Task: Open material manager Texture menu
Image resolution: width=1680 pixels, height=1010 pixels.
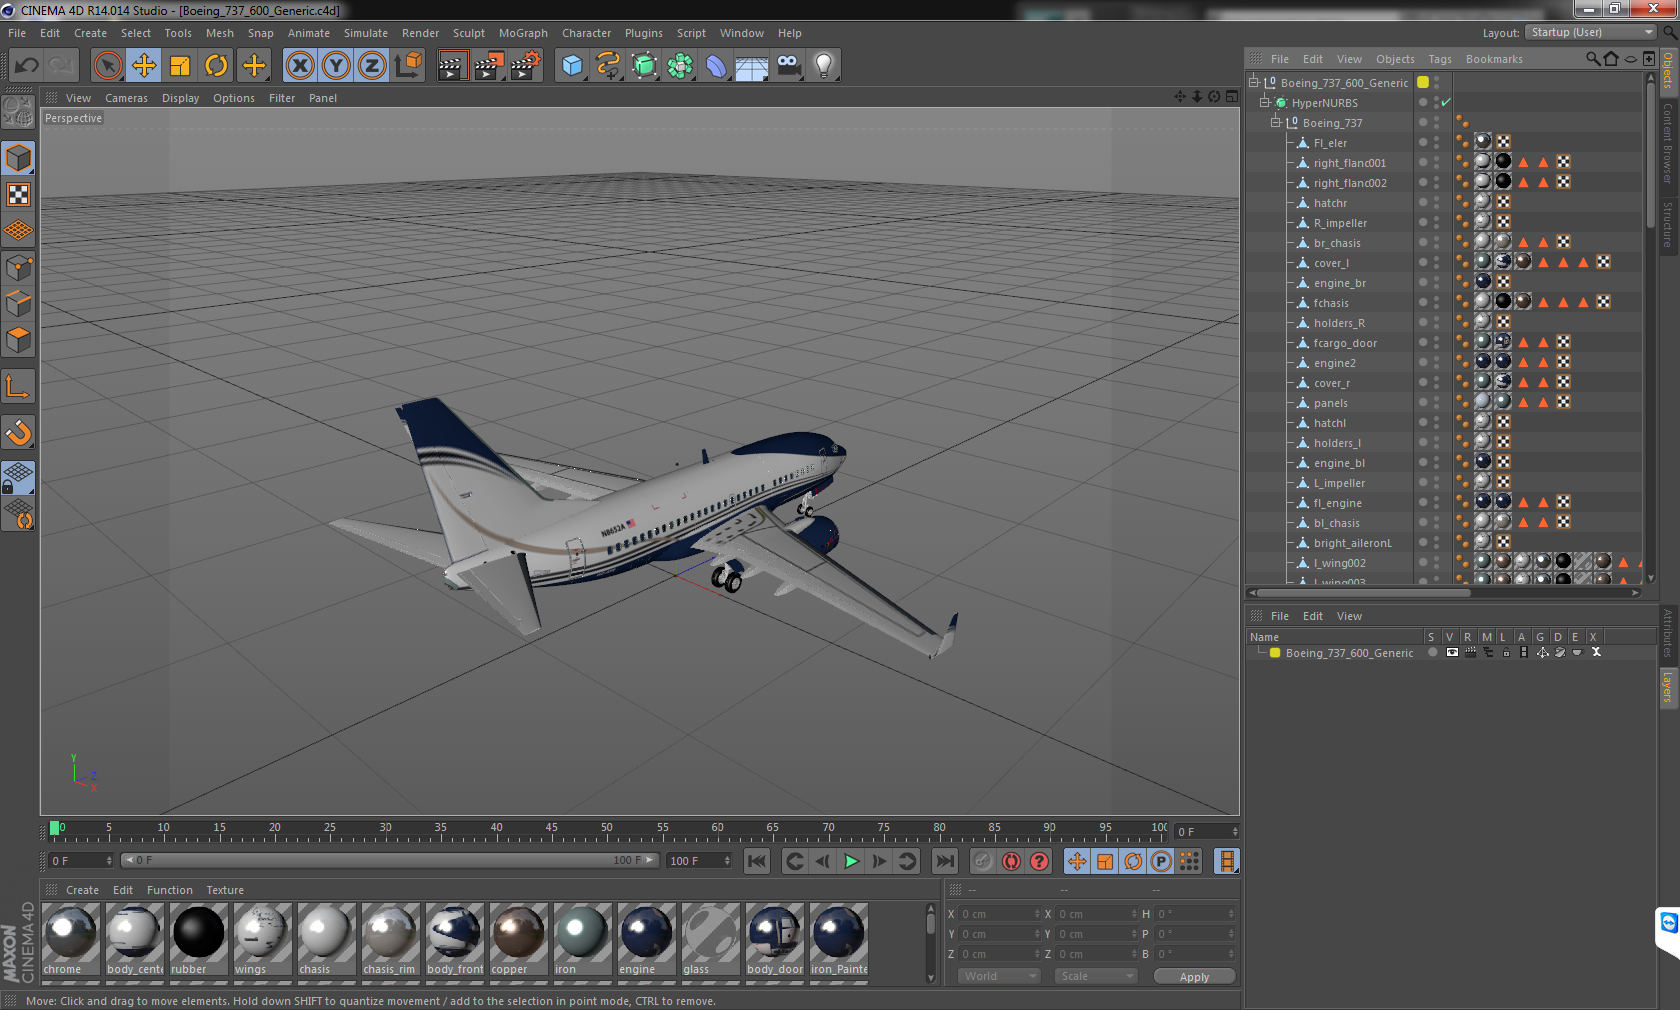Action: pyautogui.click(x=225, y=890)
